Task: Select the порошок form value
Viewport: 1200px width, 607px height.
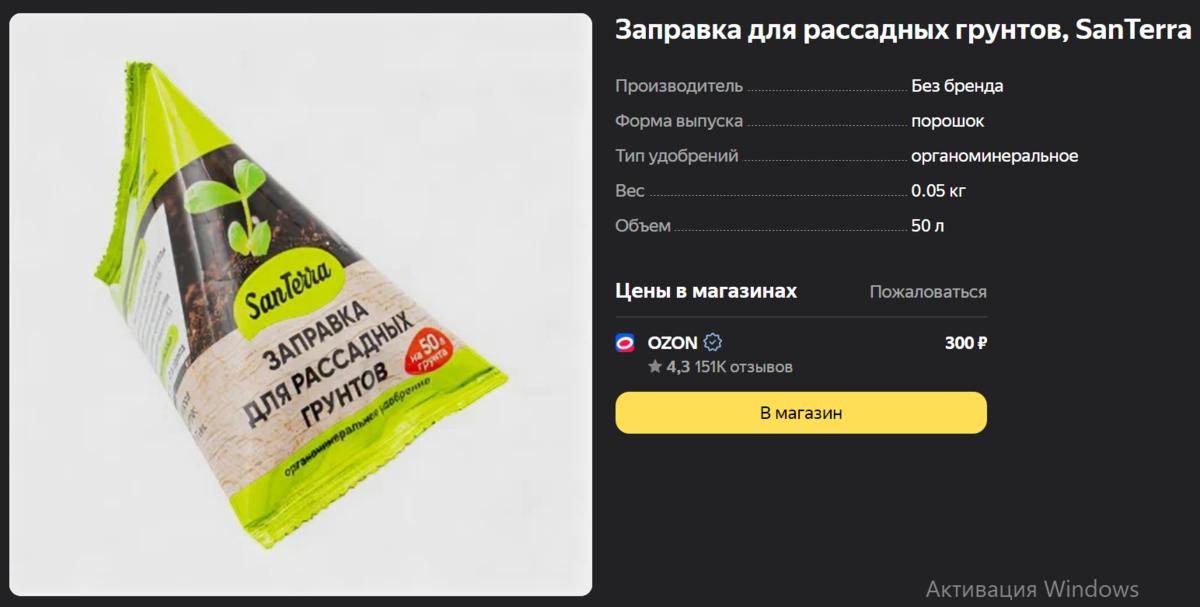Action: pos(948,121)
